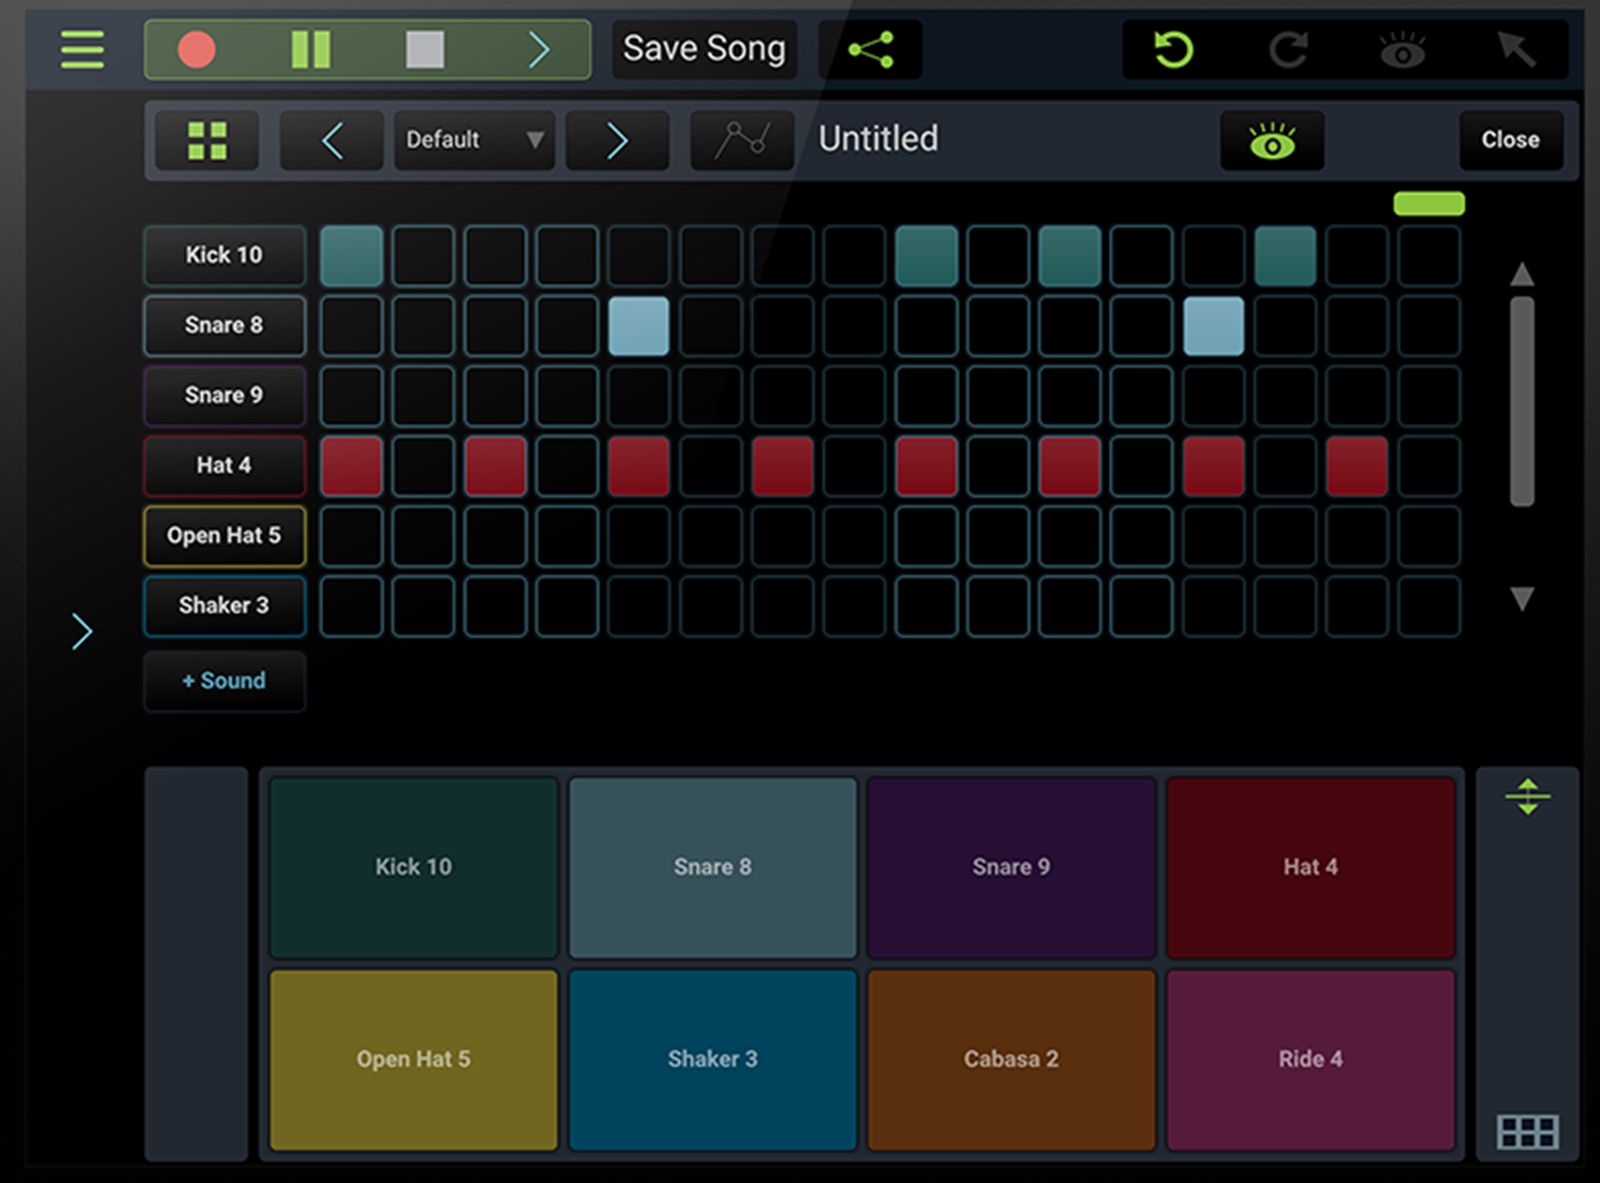The height and width of the screenshot is (1183, 1600).
Task: Toggle the green eye visibility button
Action: click(x=1272, y=141)
